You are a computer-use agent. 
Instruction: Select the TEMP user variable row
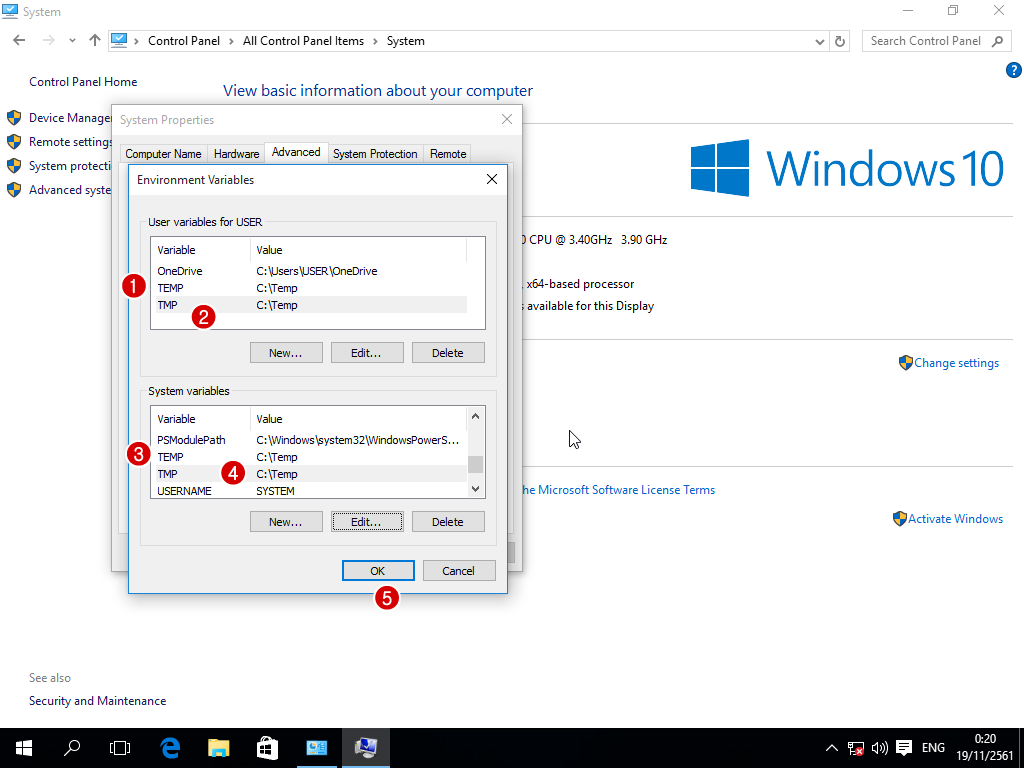tap(312, 288)
